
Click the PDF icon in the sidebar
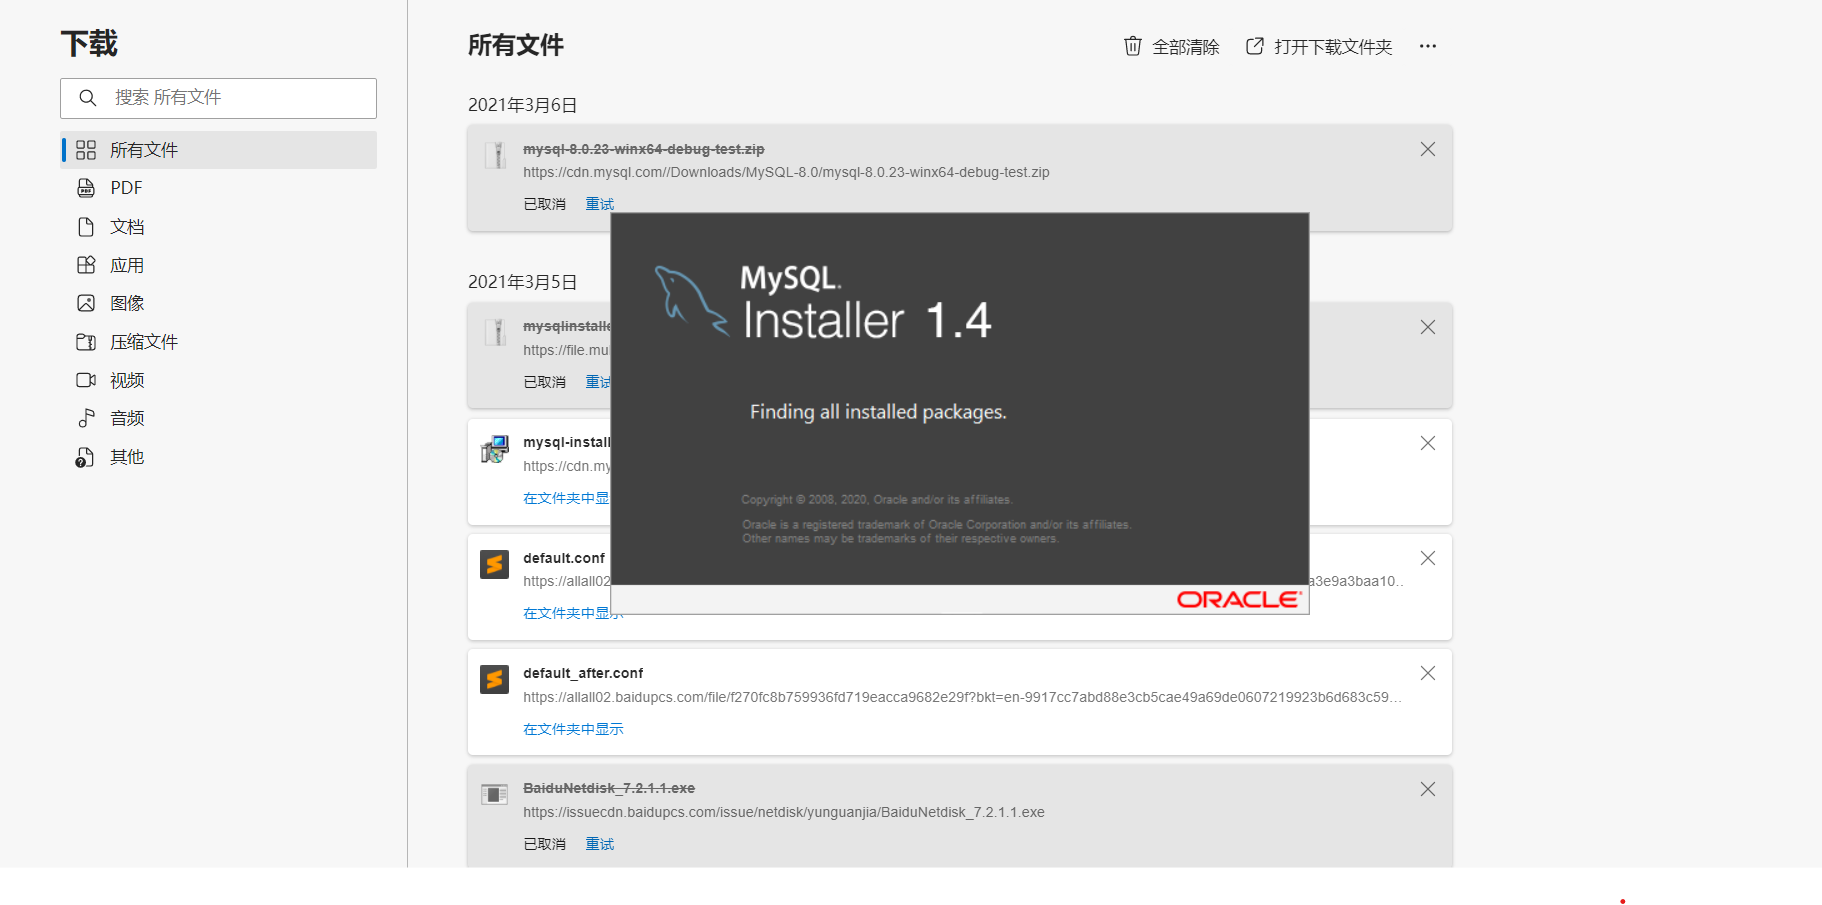point(86,188)
